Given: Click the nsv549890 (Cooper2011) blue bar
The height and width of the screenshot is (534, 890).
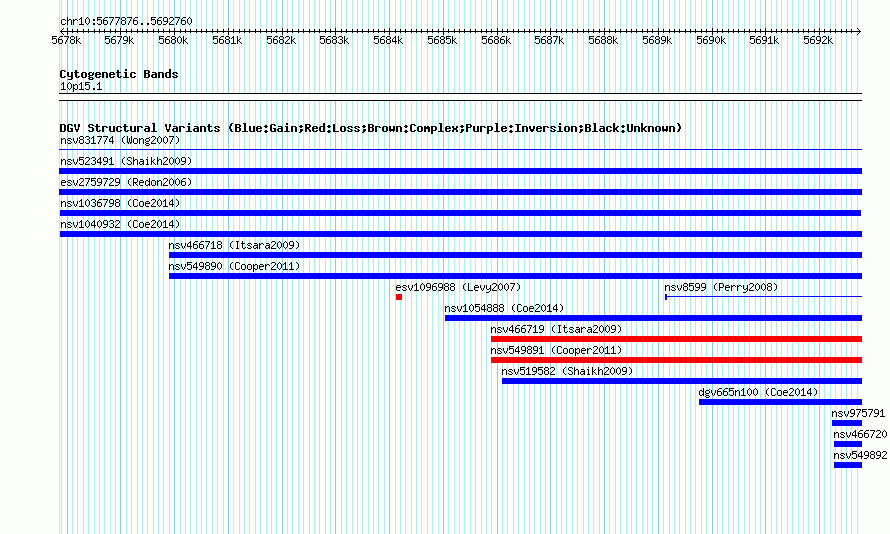Looking at the screenshot, I should [515, 276].
